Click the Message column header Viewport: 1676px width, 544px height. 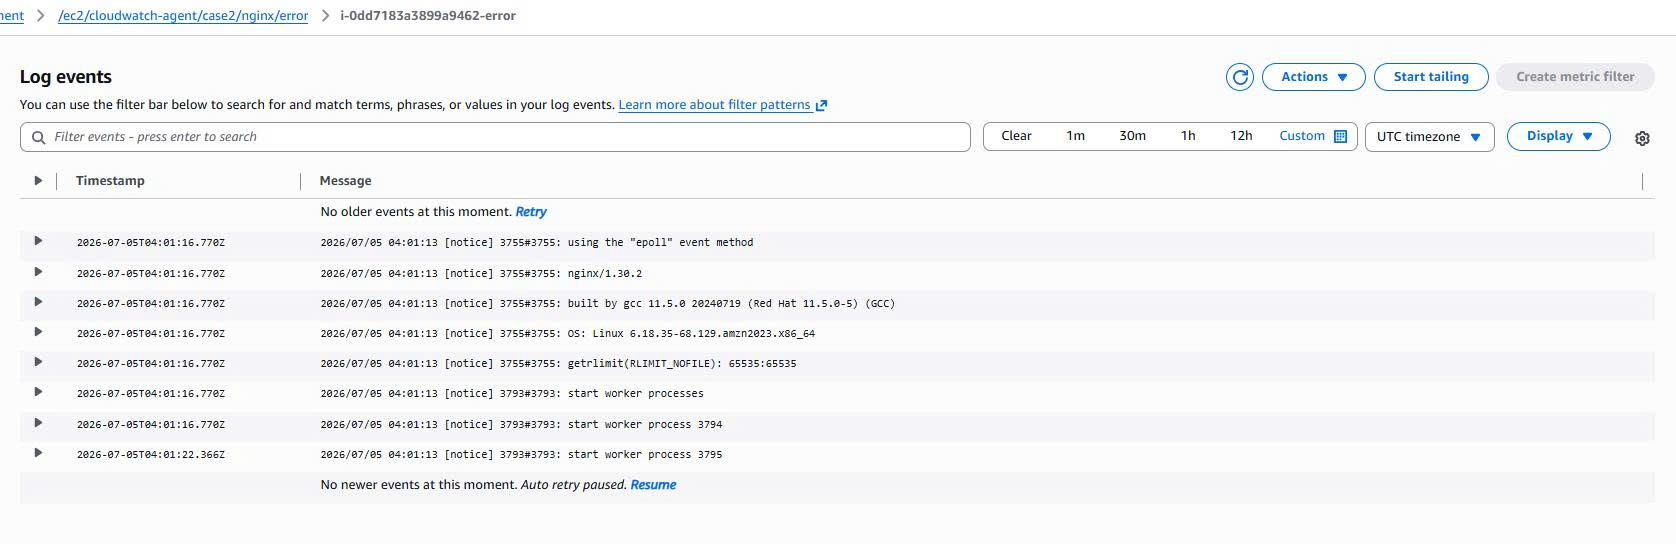[345, 181]
